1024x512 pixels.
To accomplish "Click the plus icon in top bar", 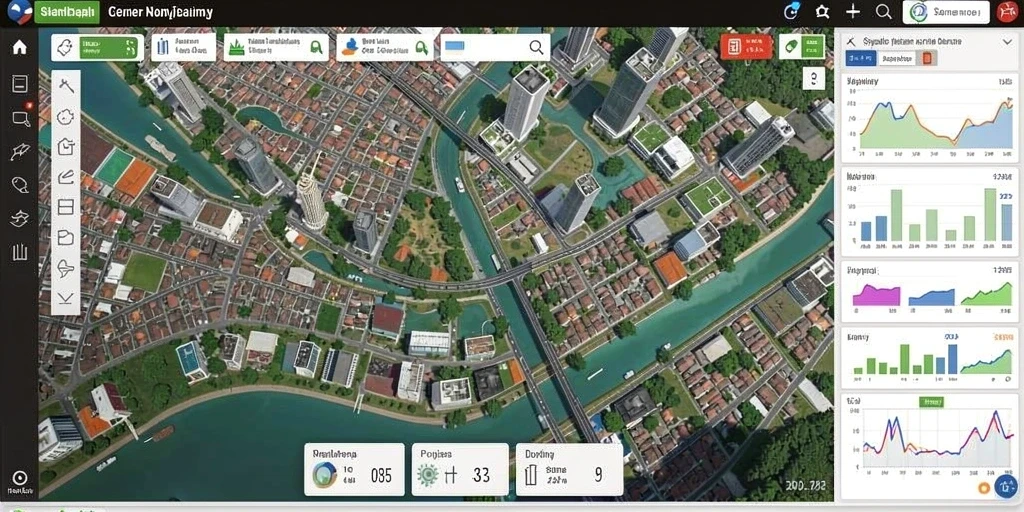I will coord(853,12).
